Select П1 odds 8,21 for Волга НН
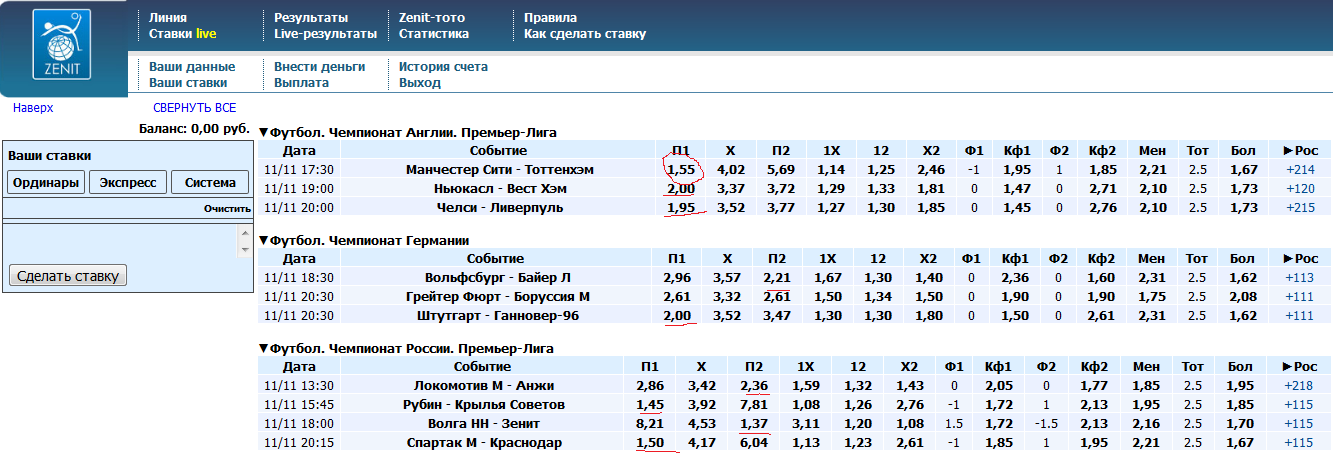The width and height of the screenshot is (1333, 466). [650, 424]
